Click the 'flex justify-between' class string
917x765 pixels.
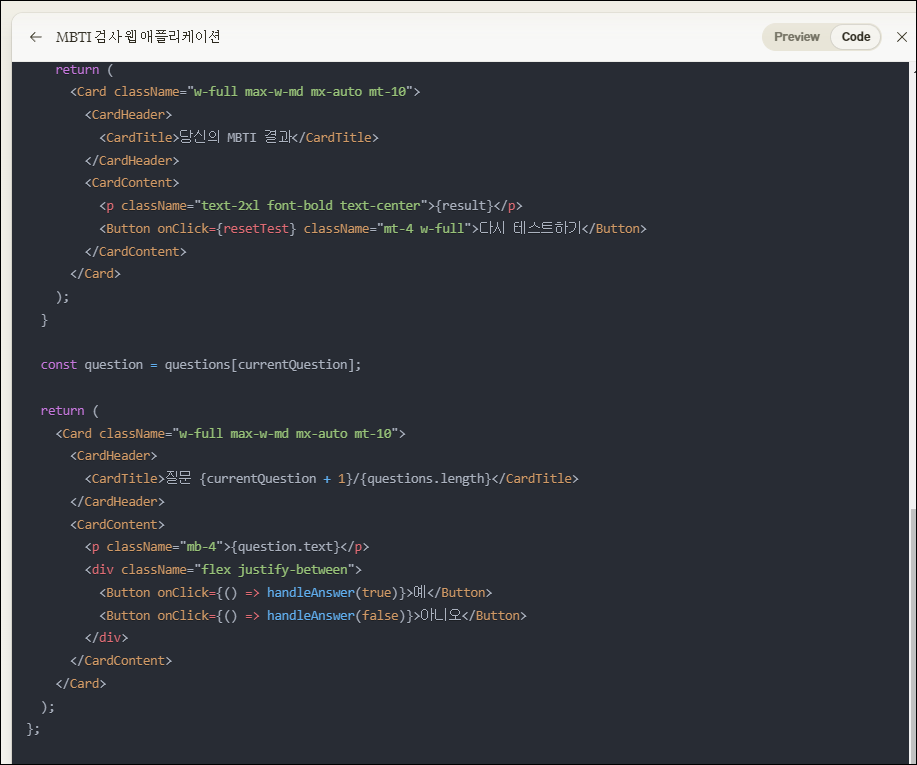click(x=274, y=570)
